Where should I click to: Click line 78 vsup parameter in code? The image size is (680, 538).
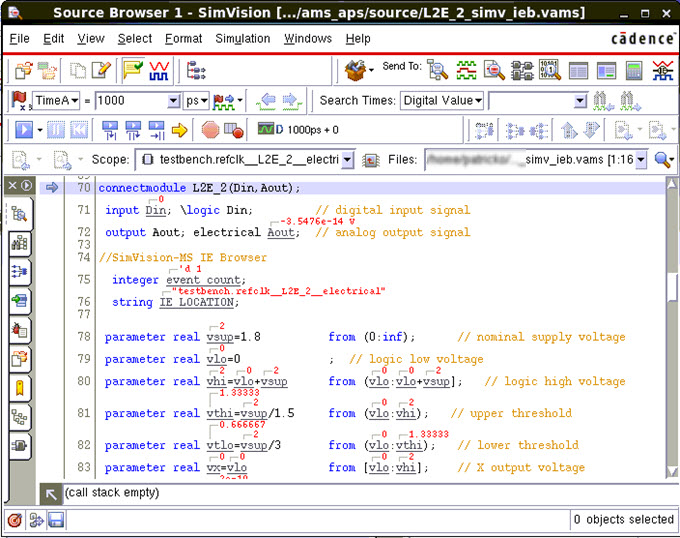click(x=220, y=338)
